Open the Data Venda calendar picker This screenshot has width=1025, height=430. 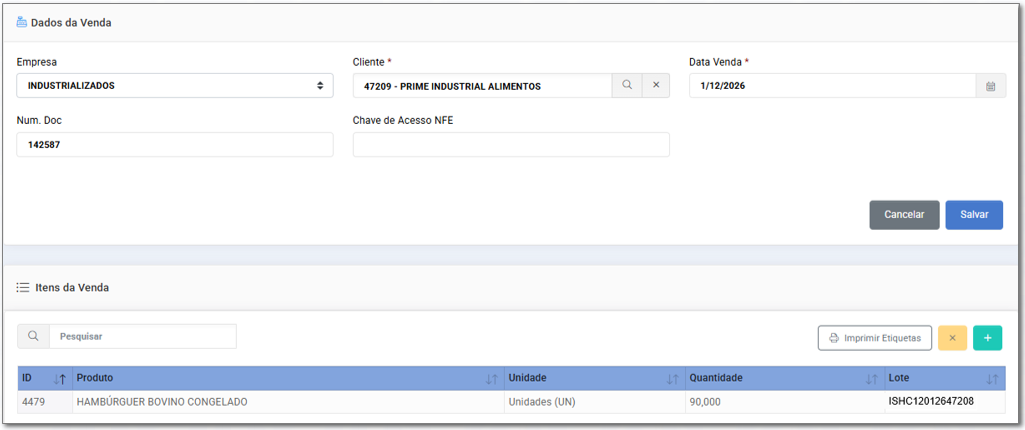coord(990,86)
